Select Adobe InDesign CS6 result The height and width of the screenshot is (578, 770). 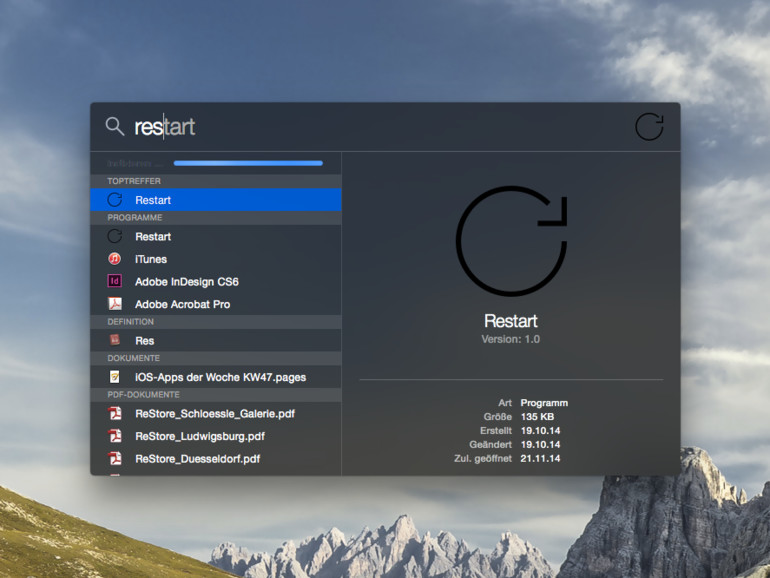coord(216,281)
